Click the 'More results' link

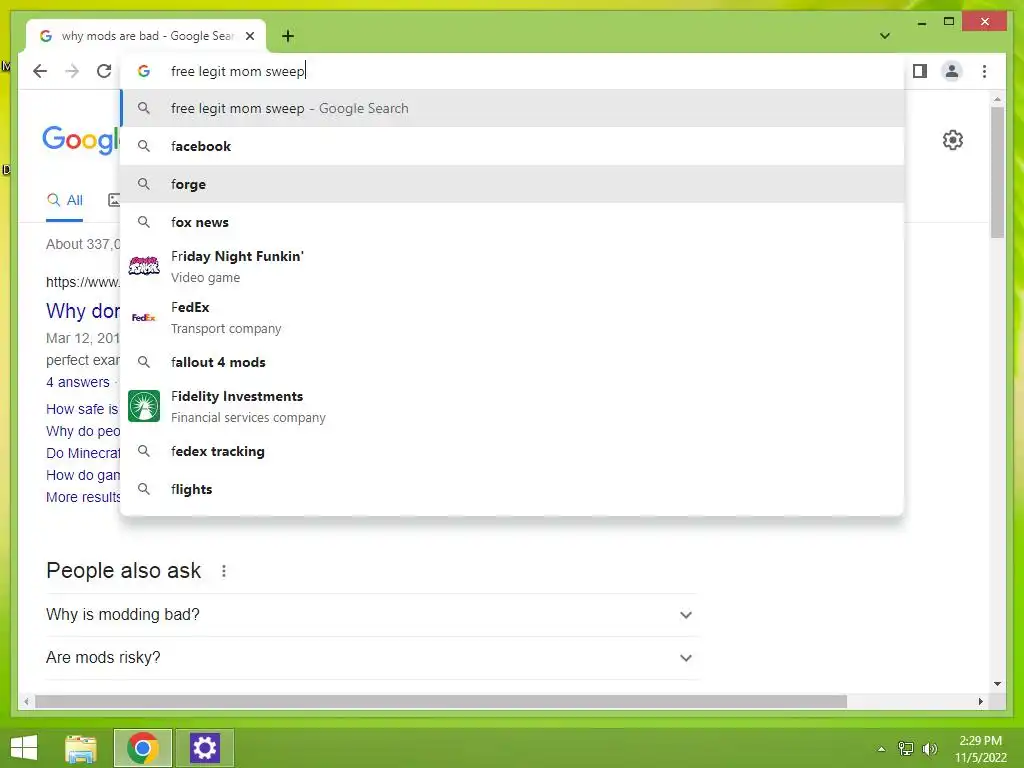[83, 497]
